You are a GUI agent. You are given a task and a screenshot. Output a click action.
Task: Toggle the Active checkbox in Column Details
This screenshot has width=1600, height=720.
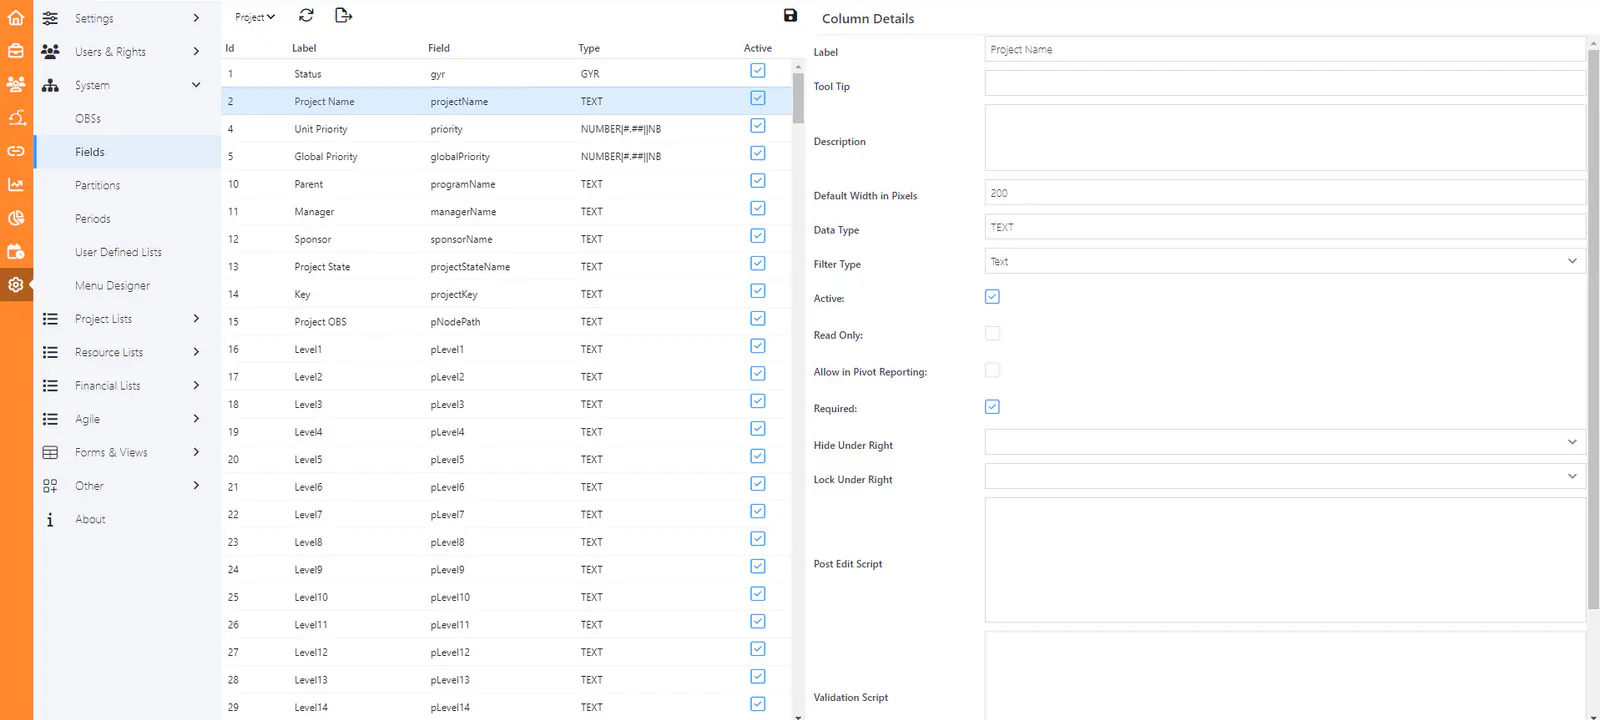coord(992,297)
